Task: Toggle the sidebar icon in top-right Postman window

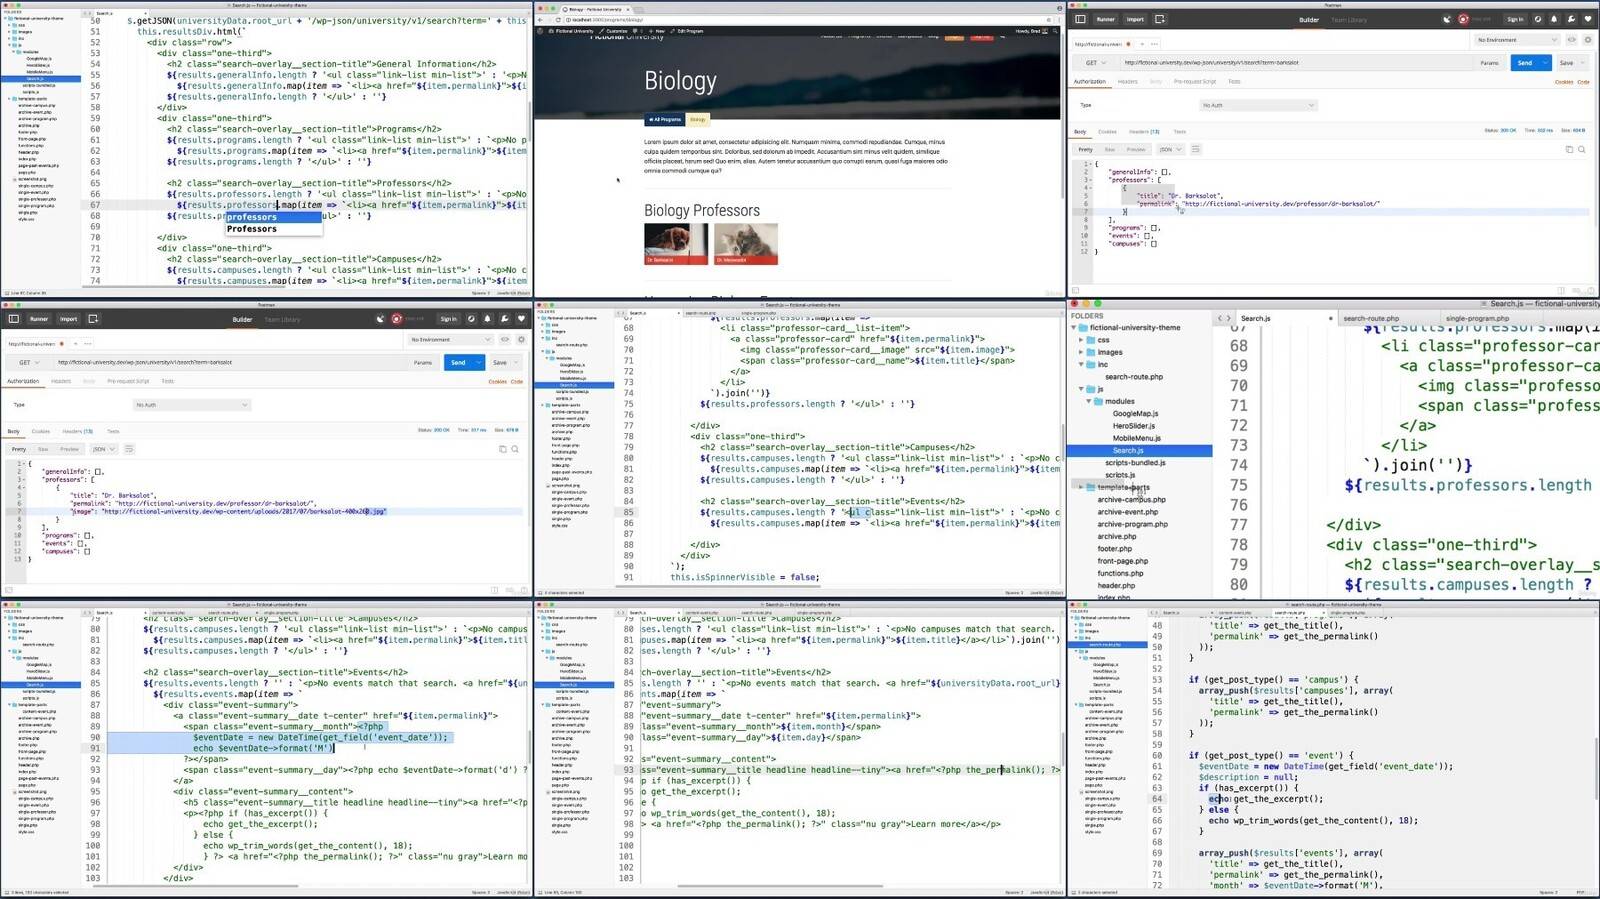Action: (x=1080, y=19)
